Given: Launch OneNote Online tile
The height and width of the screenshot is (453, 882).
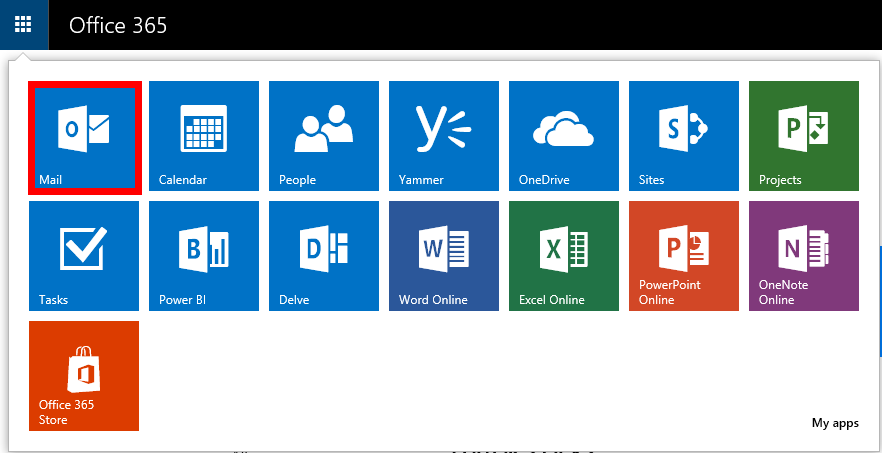Looking at the screenshot, I should [804, 256].
